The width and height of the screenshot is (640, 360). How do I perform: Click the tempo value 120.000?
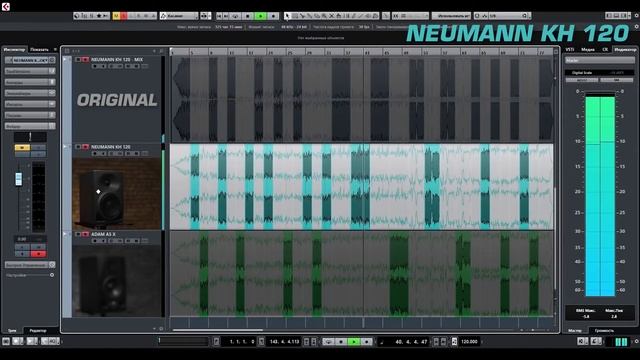pyautogui.click(x=469, y=342)
